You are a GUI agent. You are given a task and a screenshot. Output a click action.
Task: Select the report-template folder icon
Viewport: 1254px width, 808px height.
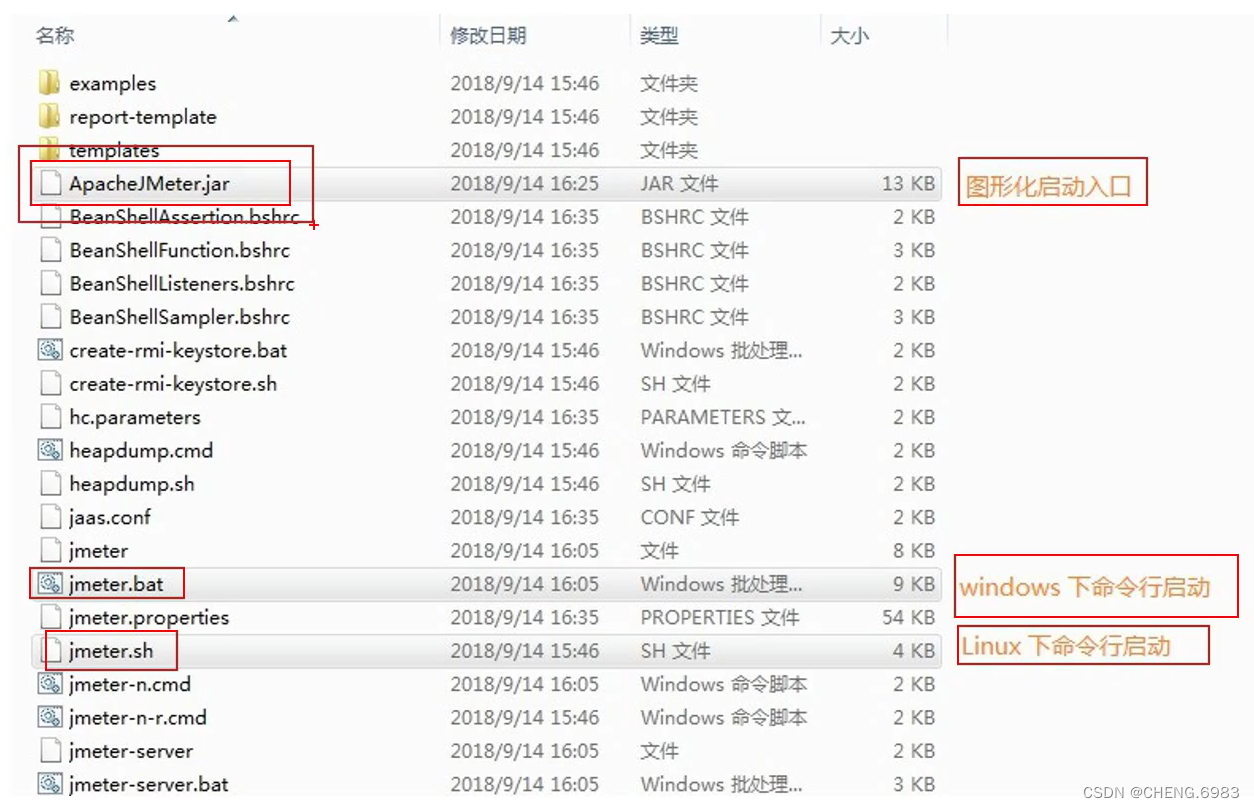tap(50, 116)
